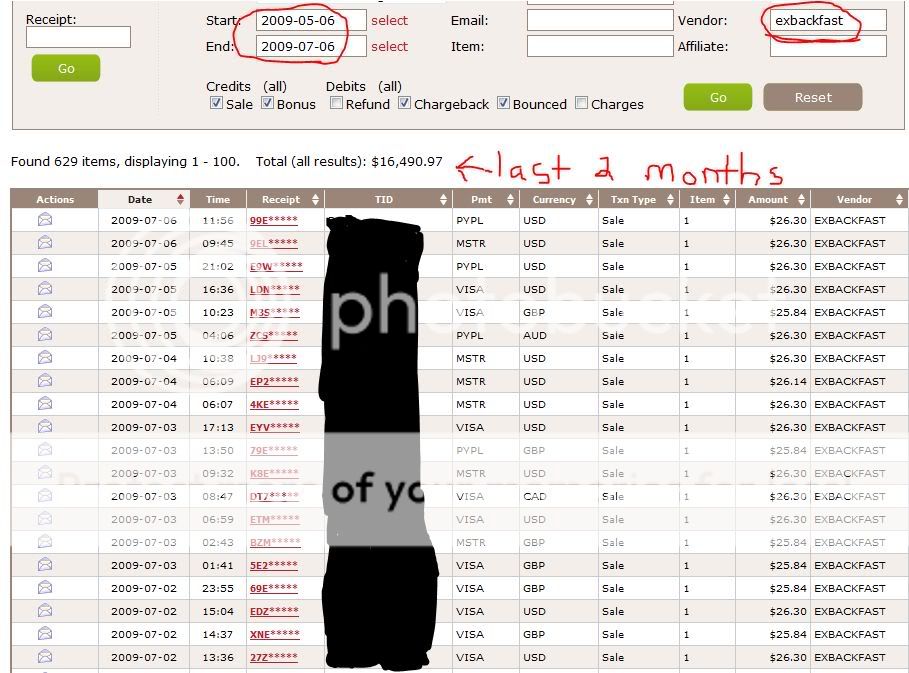909x673 pixels.
Task: Click the Actions column header
Action: point(55,199)
